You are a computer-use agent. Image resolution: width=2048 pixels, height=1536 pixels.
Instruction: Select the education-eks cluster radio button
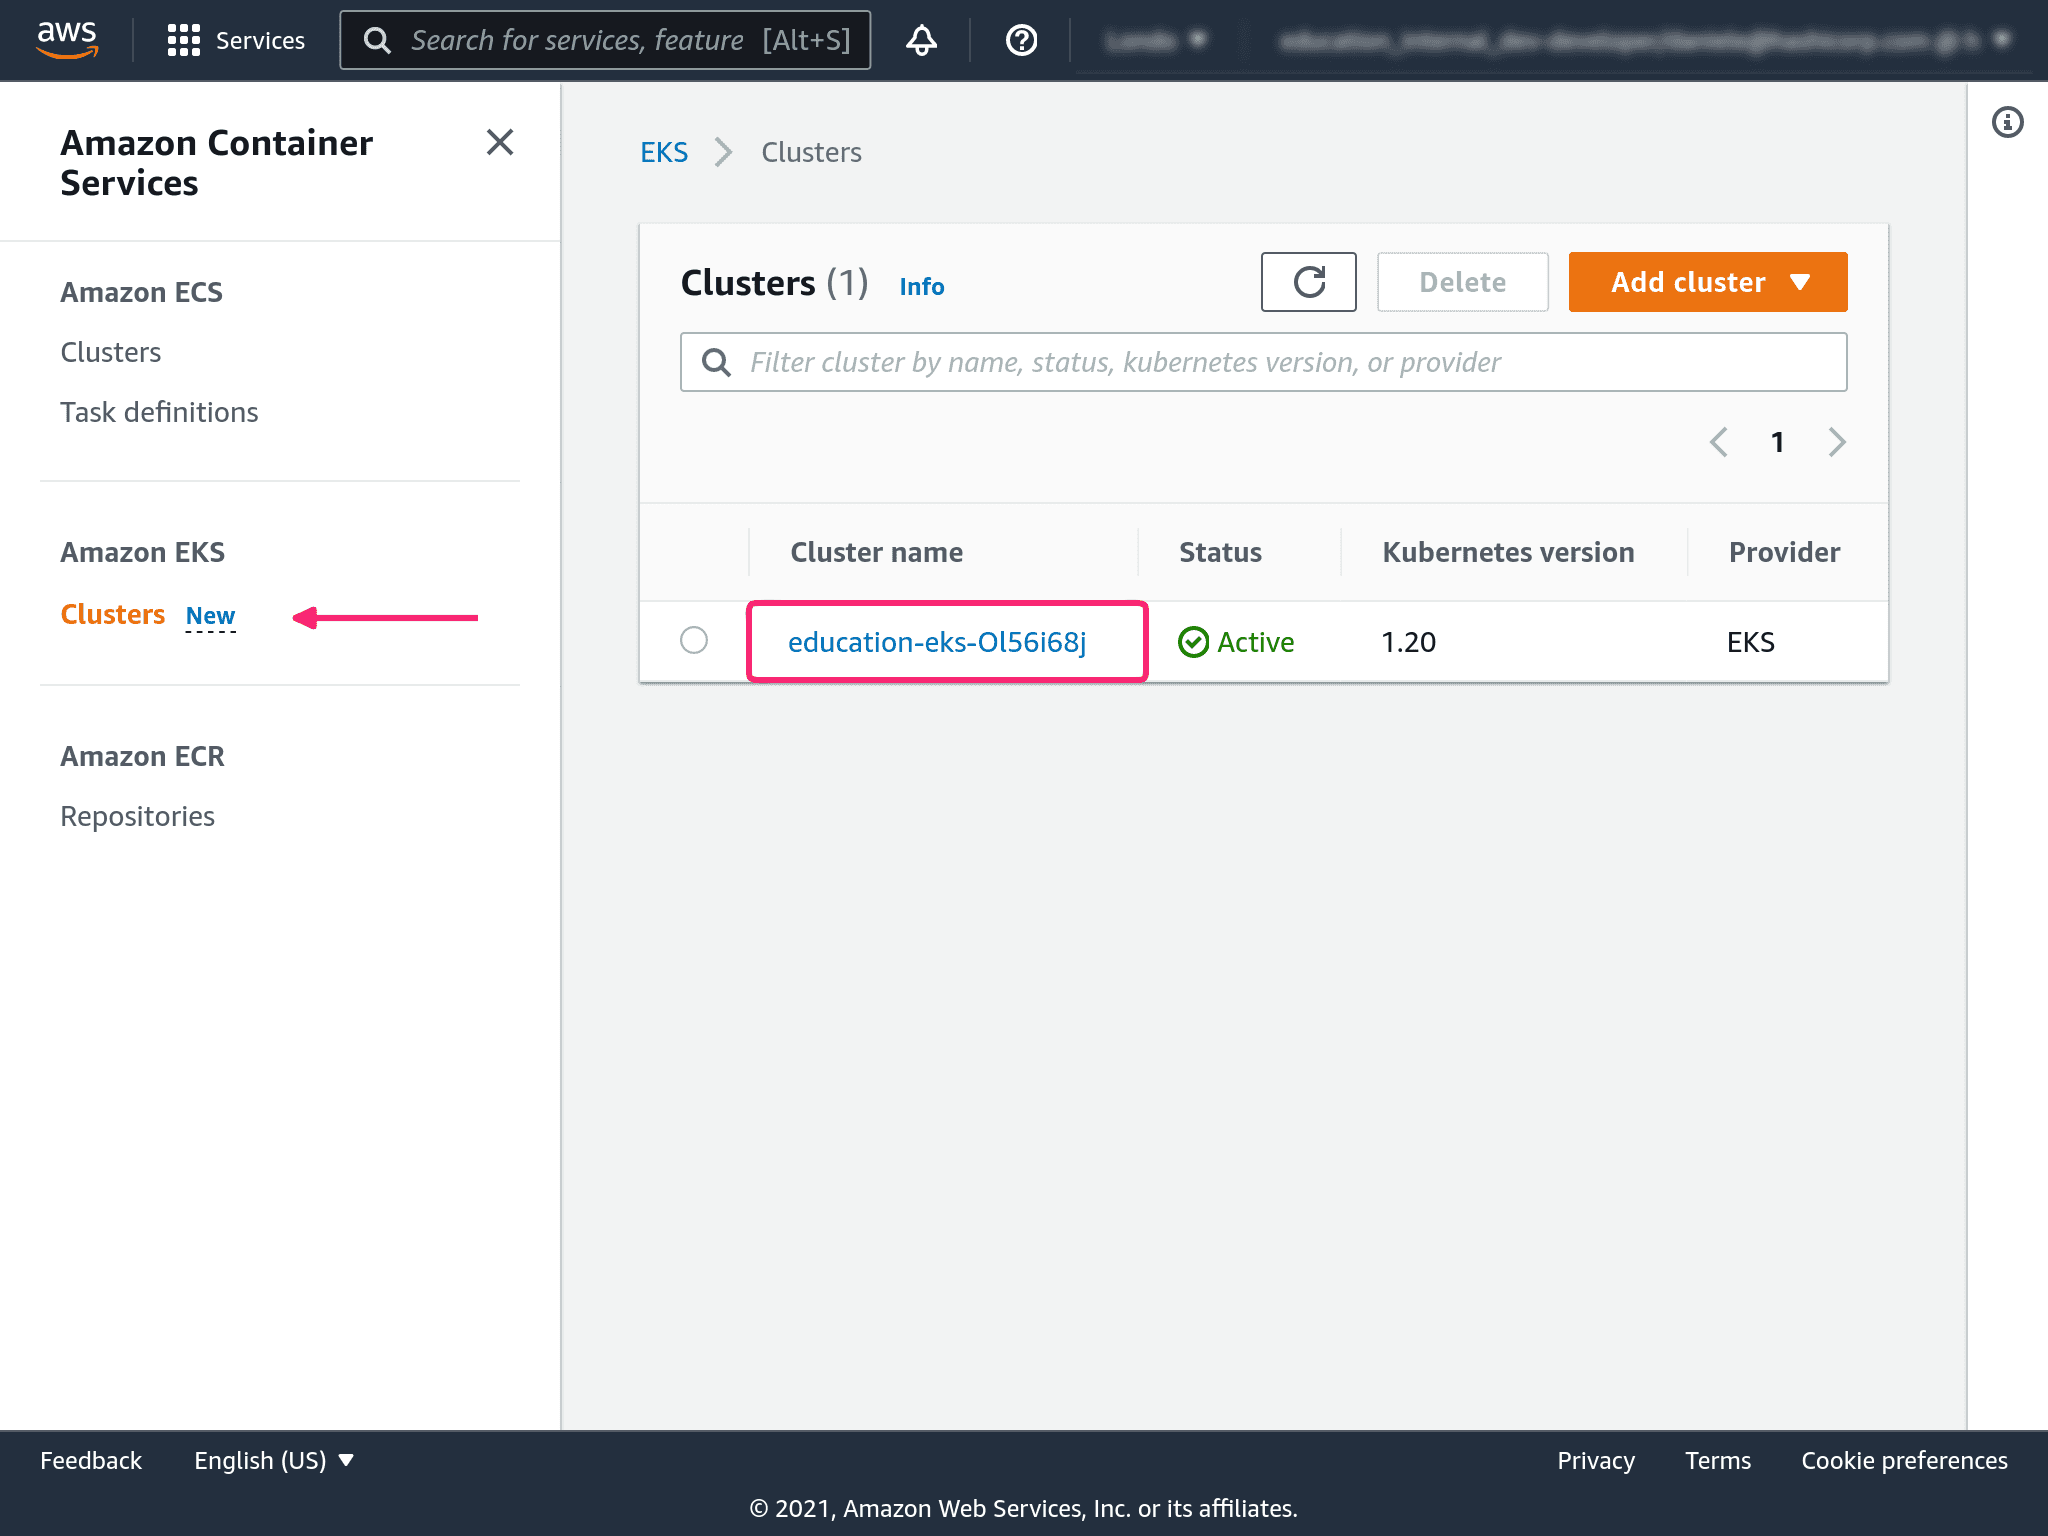click(694, 640)
